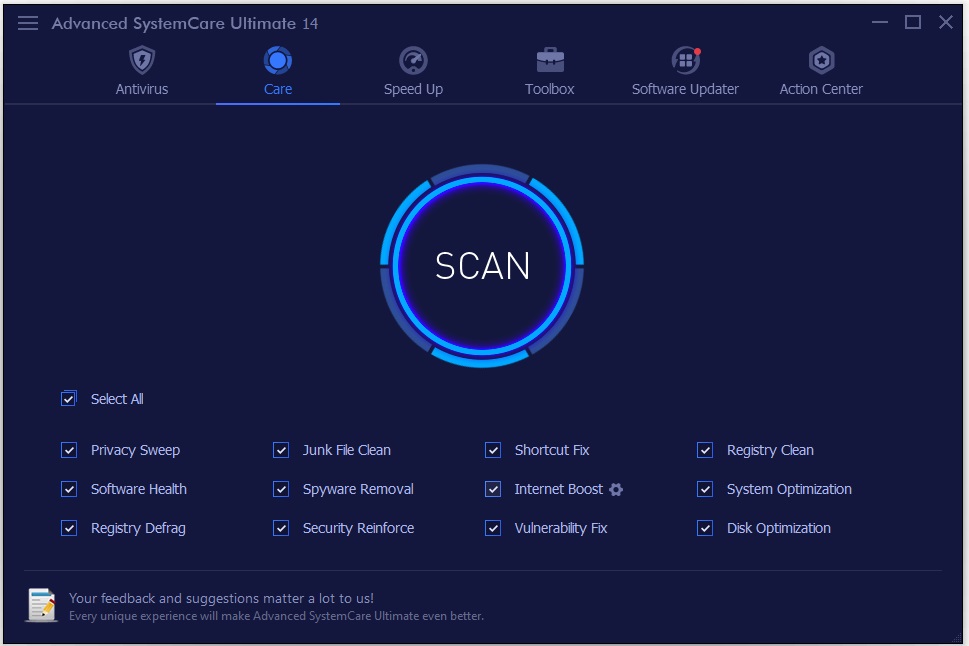Click the Disk Optimization label
Screen dimensions: 969x646
pyautogui.click(x=779, y=528)
